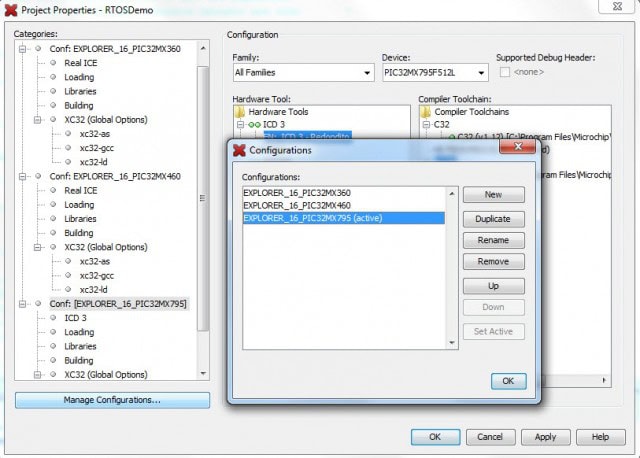Screen dimensions: 640x458
Task: Select xc32-as under PIC32MX360 configuration
Action: point(95,134)
